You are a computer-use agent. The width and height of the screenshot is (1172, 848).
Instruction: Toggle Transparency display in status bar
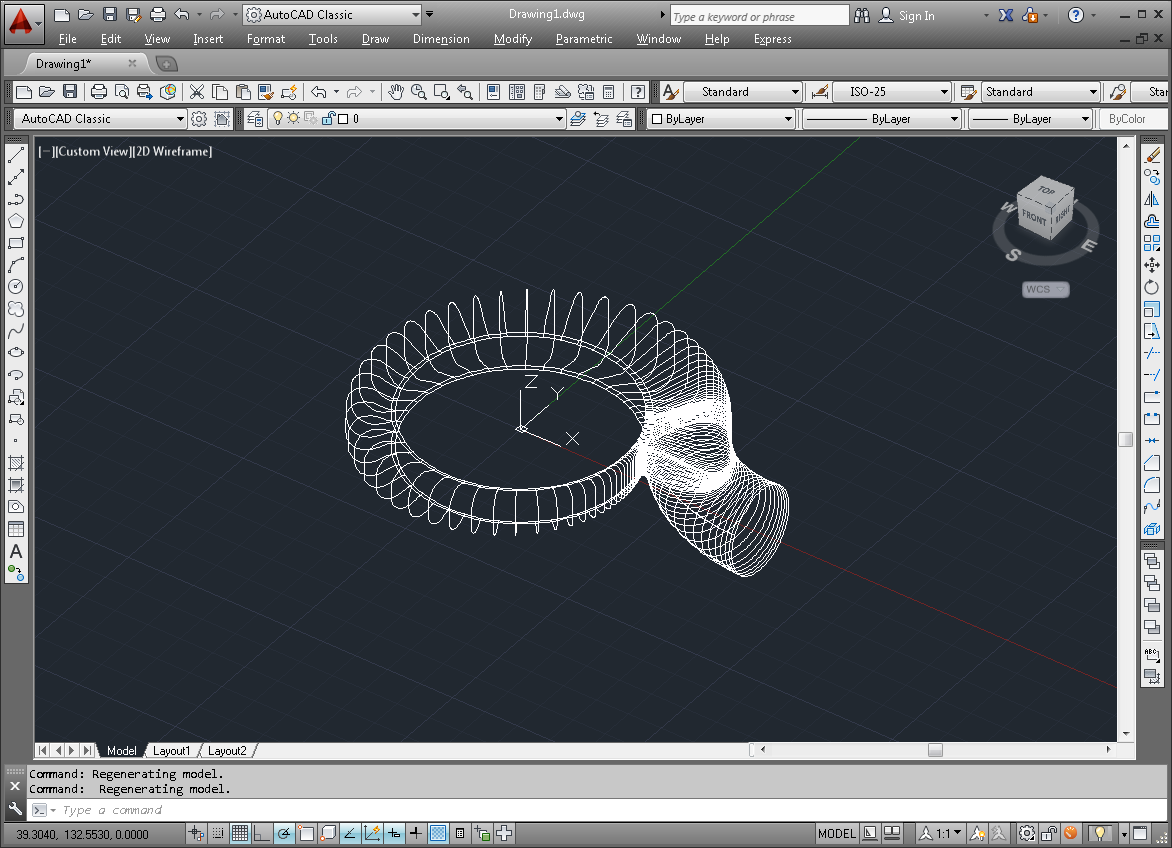coord(439,833)
